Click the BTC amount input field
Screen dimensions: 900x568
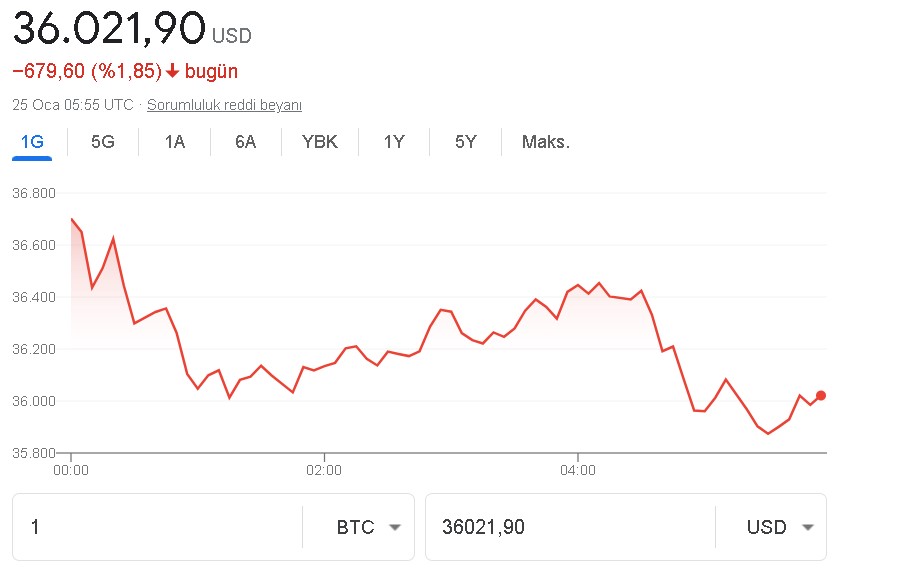[160, 527]
